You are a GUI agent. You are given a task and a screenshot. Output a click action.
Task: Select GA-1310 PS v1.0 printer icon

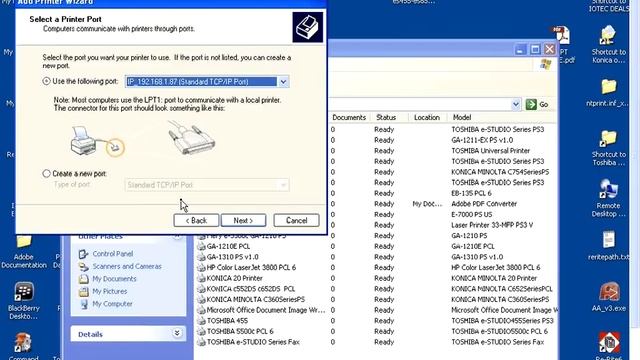click(x=201, y=257)
